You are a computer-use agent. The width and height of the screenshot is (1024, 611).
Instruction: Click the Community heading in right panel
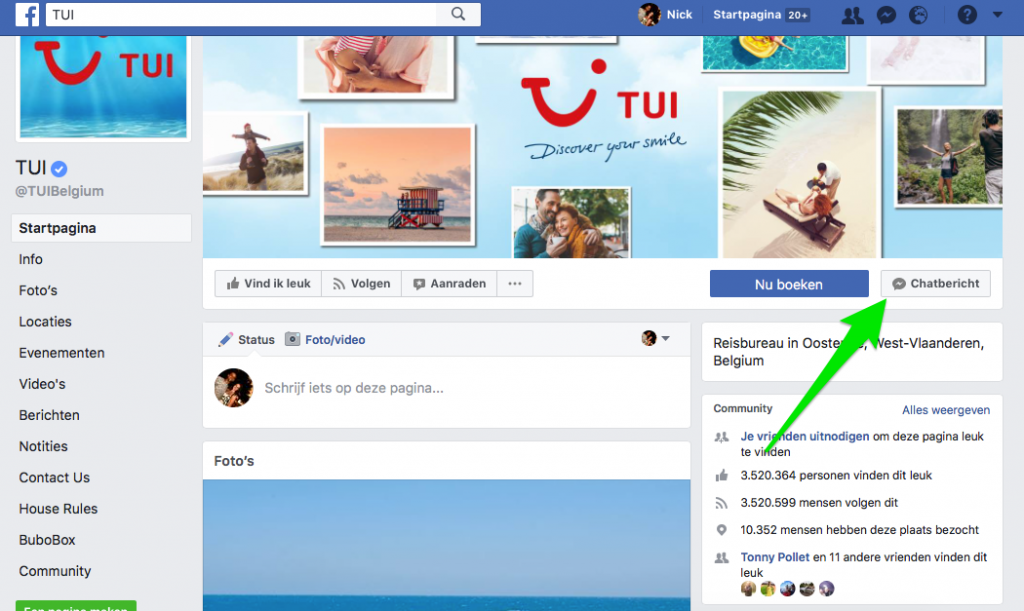point(743,409)
